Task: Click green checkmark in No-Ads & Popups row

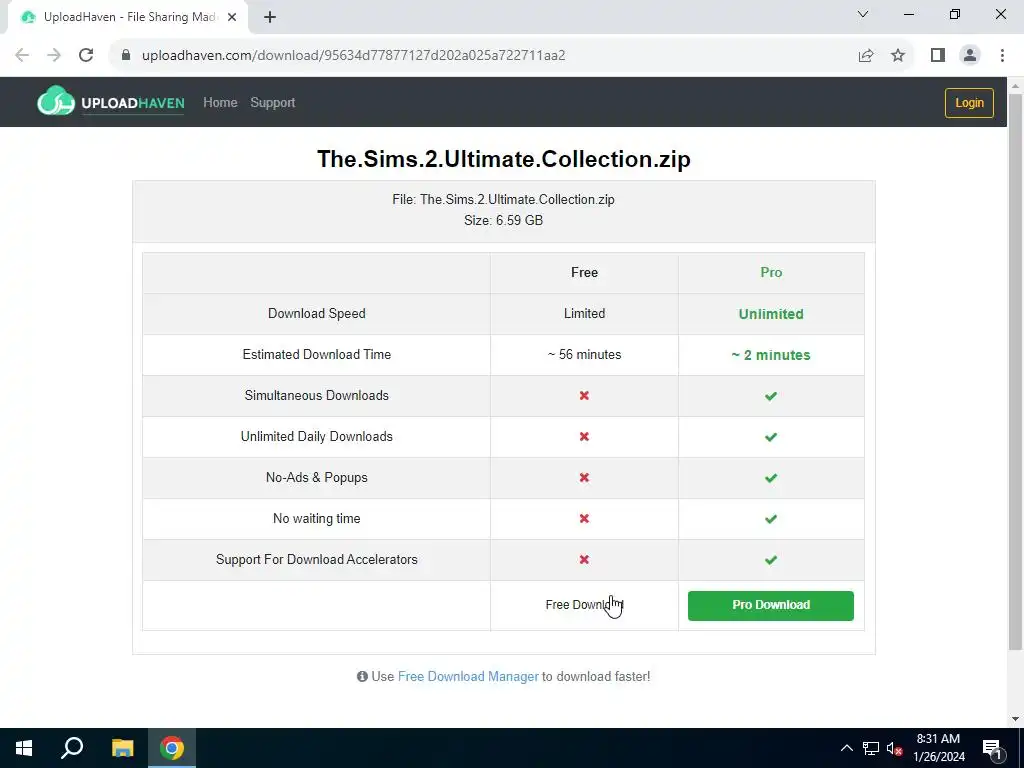Action: coord(771,478)
